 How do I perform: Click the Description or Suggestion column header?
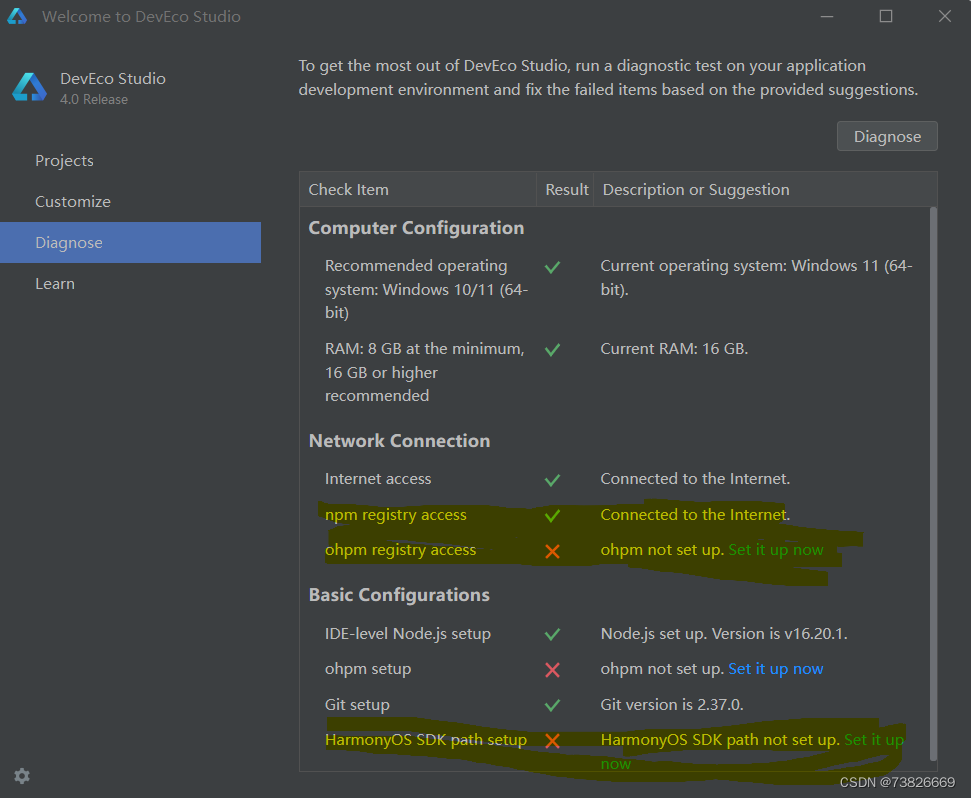tap(765, 189)
